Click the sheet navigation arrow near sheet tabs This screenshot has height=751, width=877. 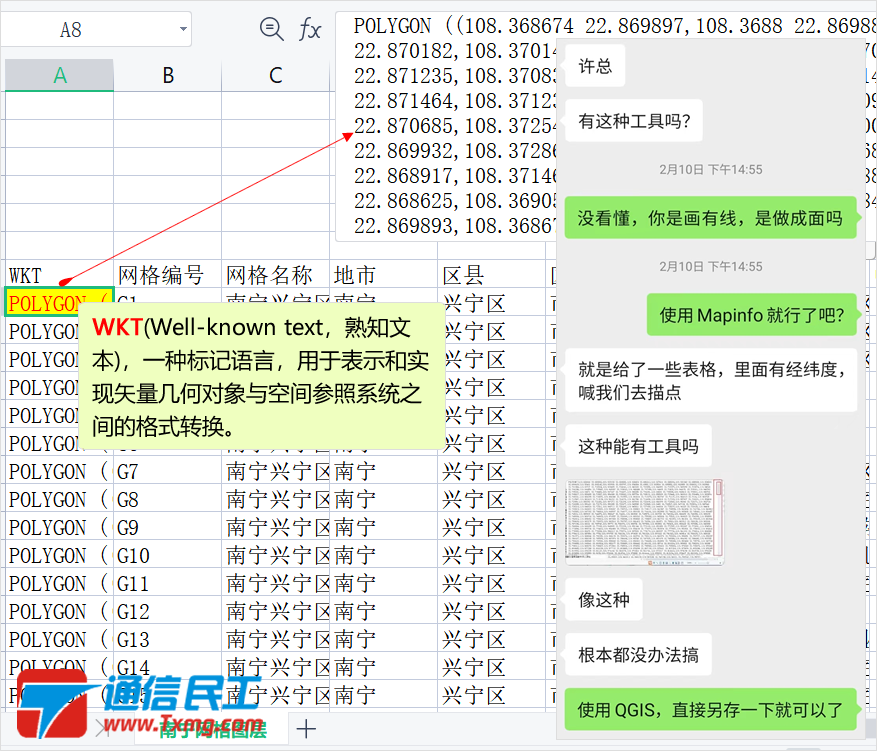click(101, 729)
